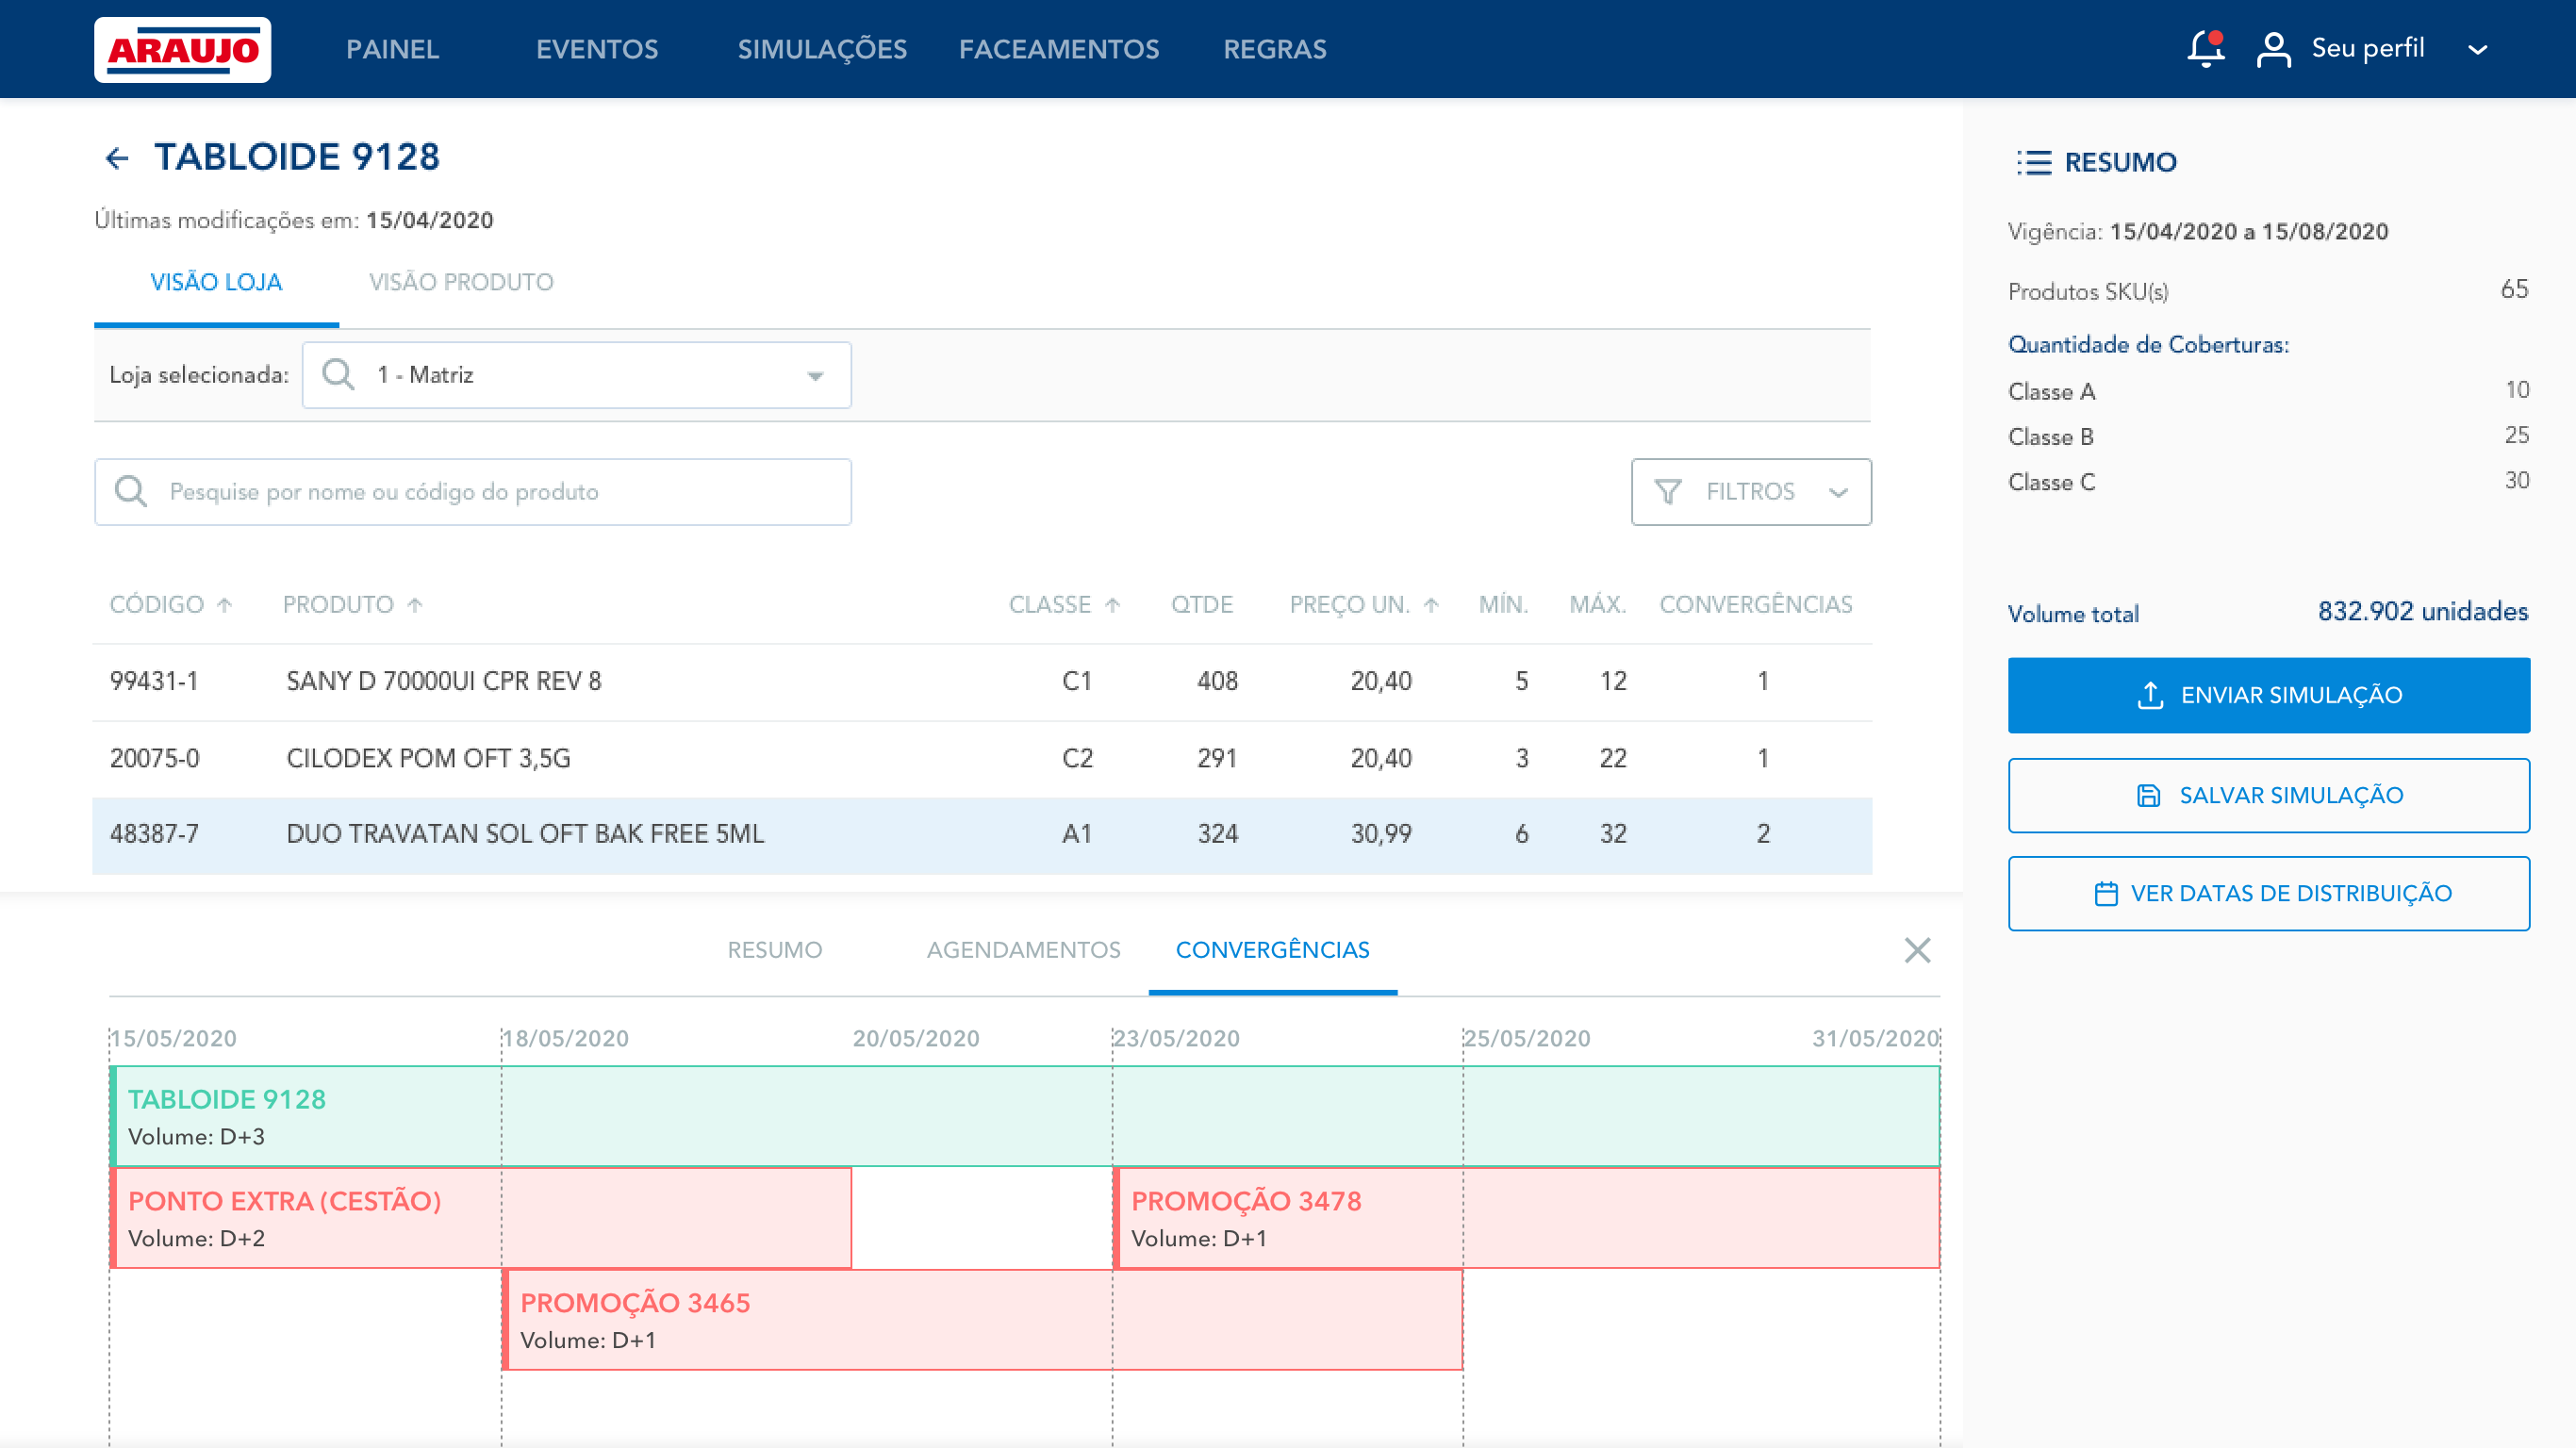Click the user profile avatar icon
The image size is (2576, 1448).
(2273, 49)
